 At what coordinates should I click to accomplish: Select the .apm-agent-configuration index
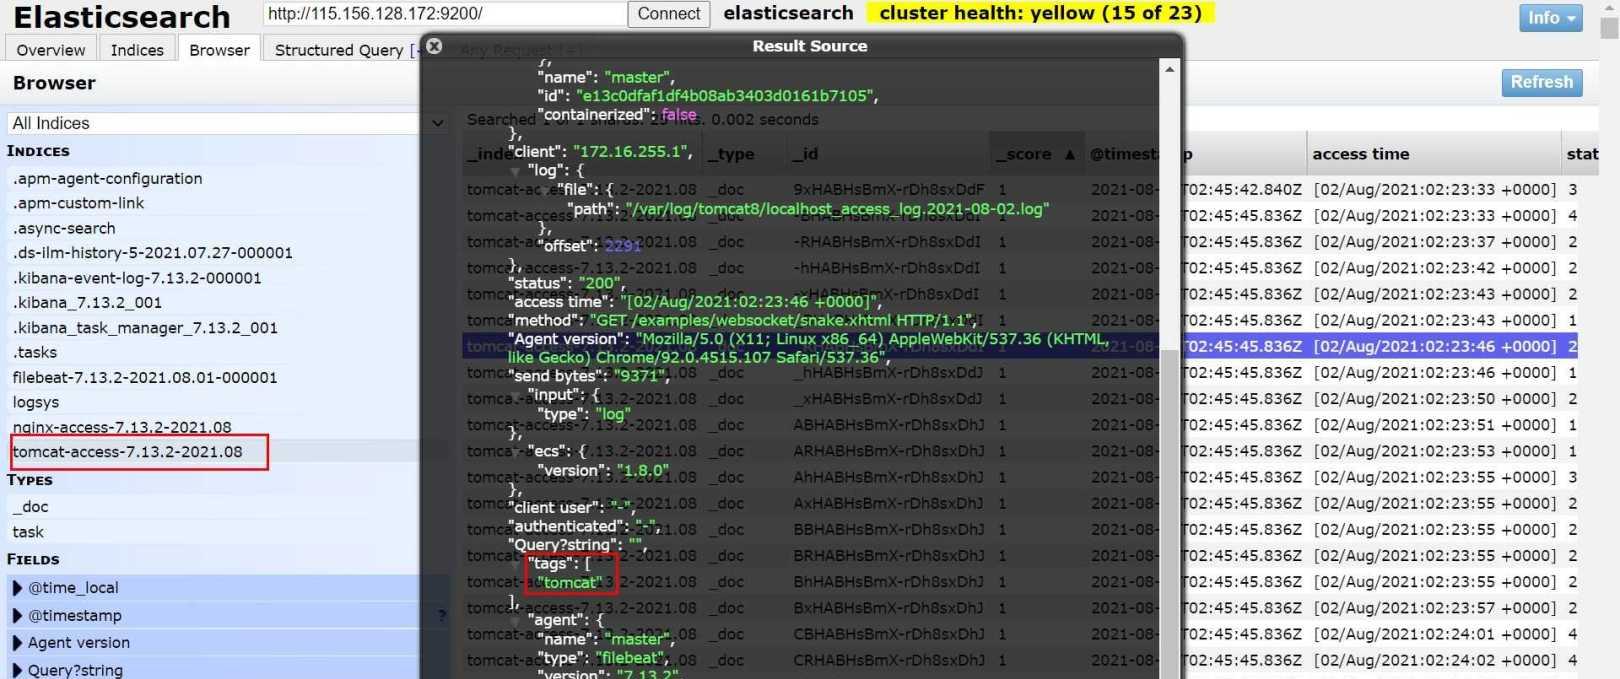click(x=107, y=178)
